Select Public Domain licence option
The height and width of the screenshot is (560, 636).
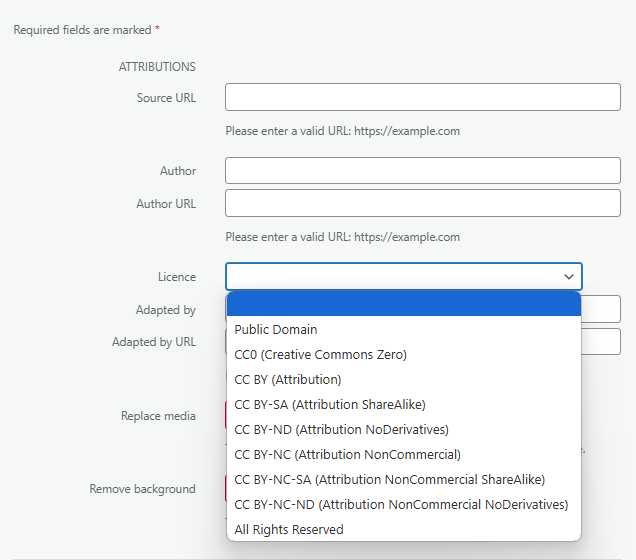(x=404, y=329)
